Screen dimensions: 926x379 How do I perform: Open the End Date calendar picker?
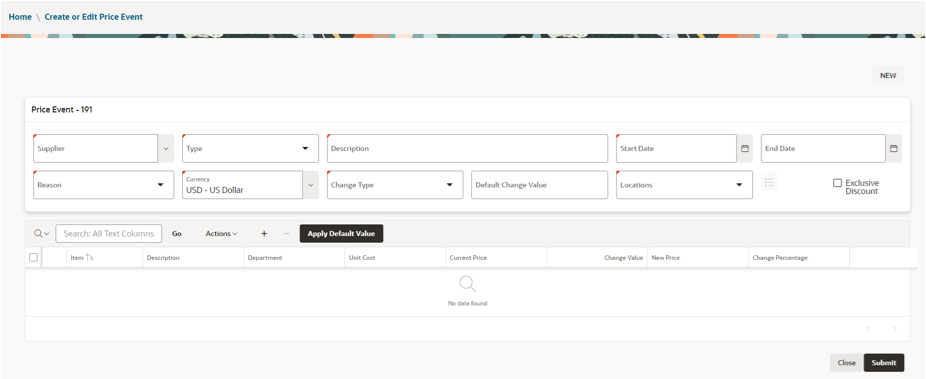pos(894,149)
